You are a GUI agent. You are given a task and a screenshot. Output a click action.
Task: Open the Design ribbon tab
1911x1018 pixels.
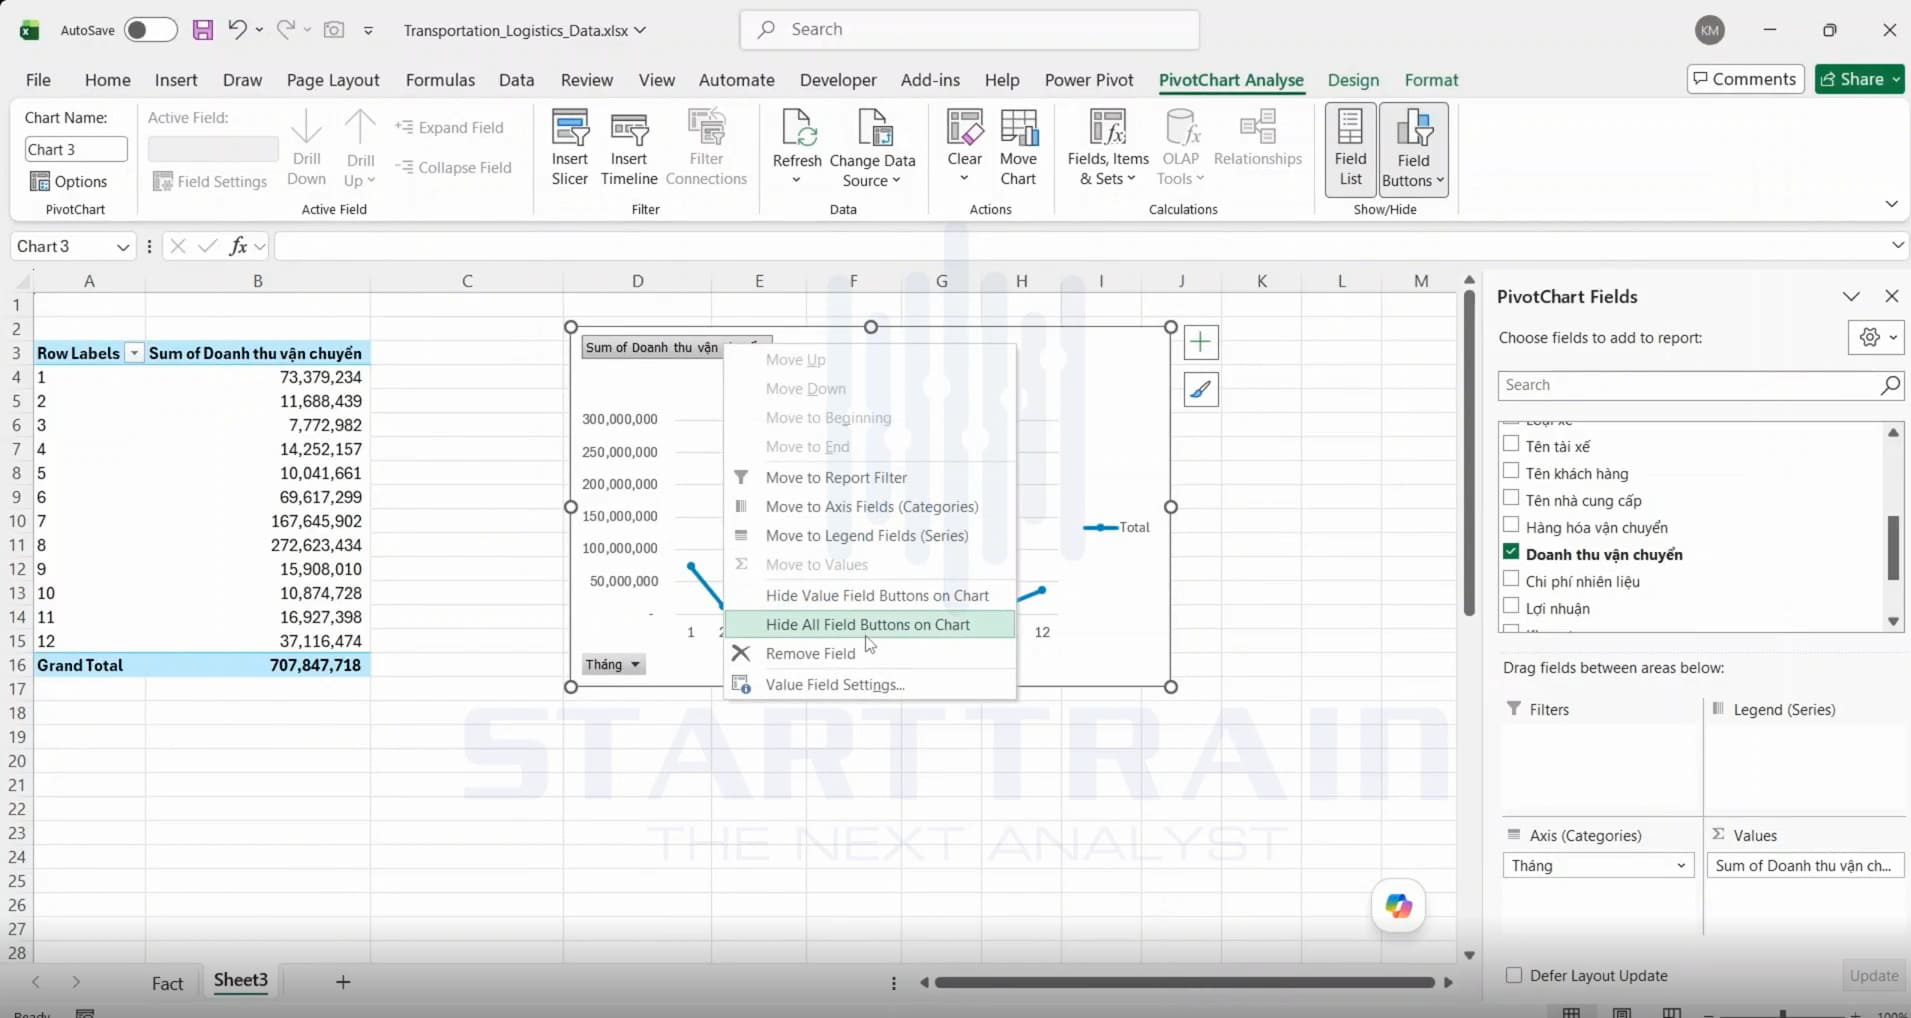click(1353, 80)
